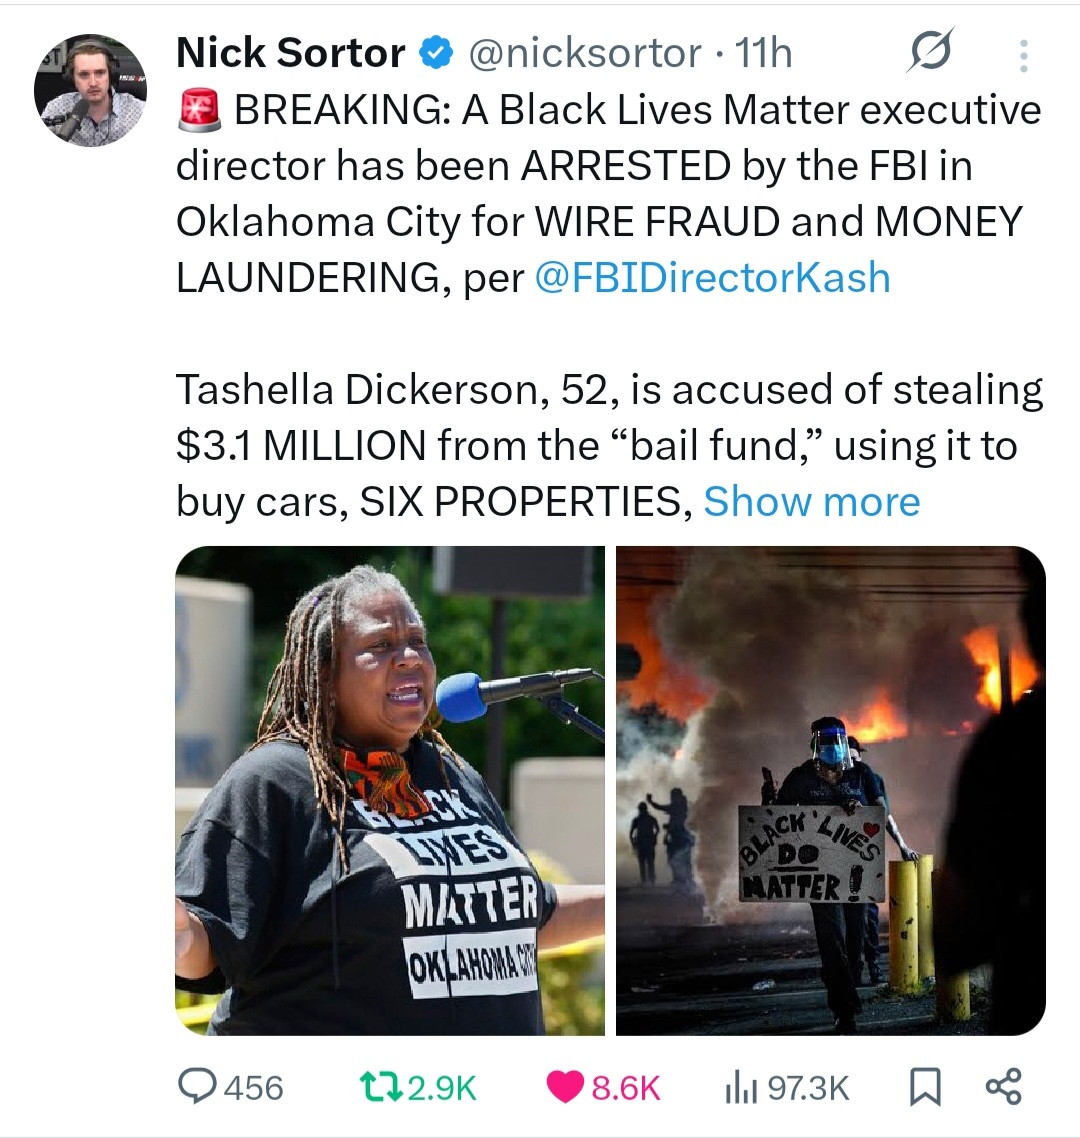Click the green retweet icon

tap(382, 1087)
